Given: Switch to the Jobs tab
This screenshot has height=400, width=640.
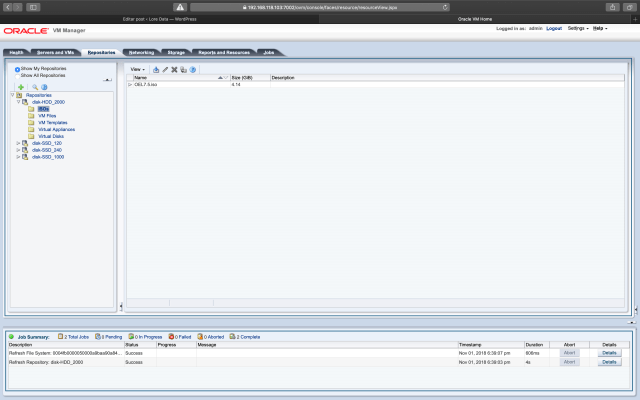Looking at the screenshot, I should 269,53.
